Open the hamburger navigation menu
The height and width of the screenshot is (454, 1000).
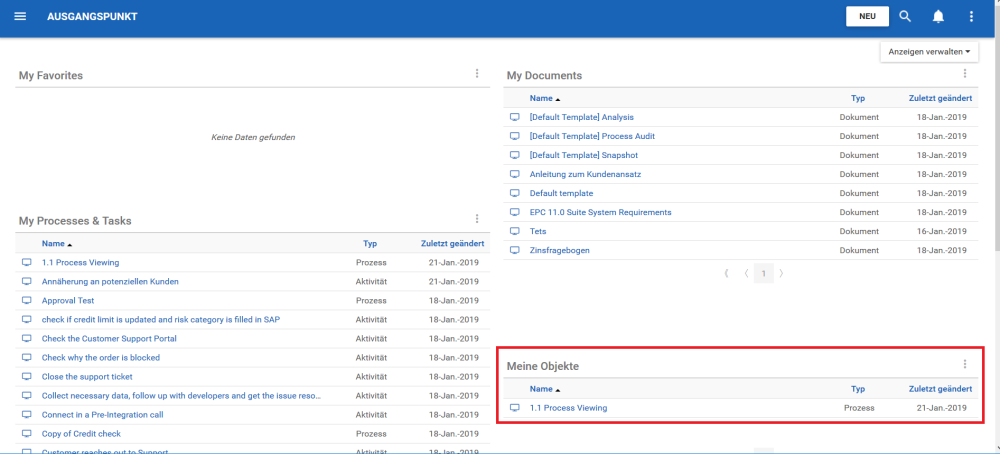(20, 17)
